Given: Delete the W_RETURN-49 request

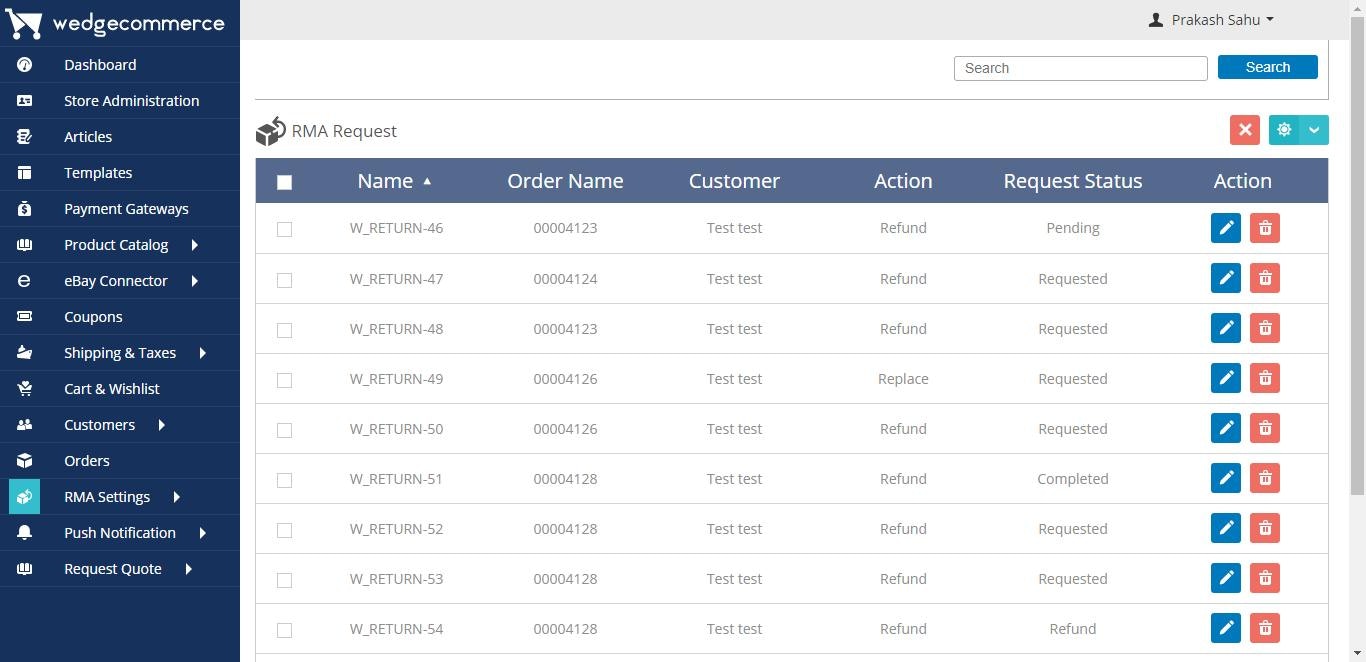Looking at the screenshot, I should point(1265,378).
